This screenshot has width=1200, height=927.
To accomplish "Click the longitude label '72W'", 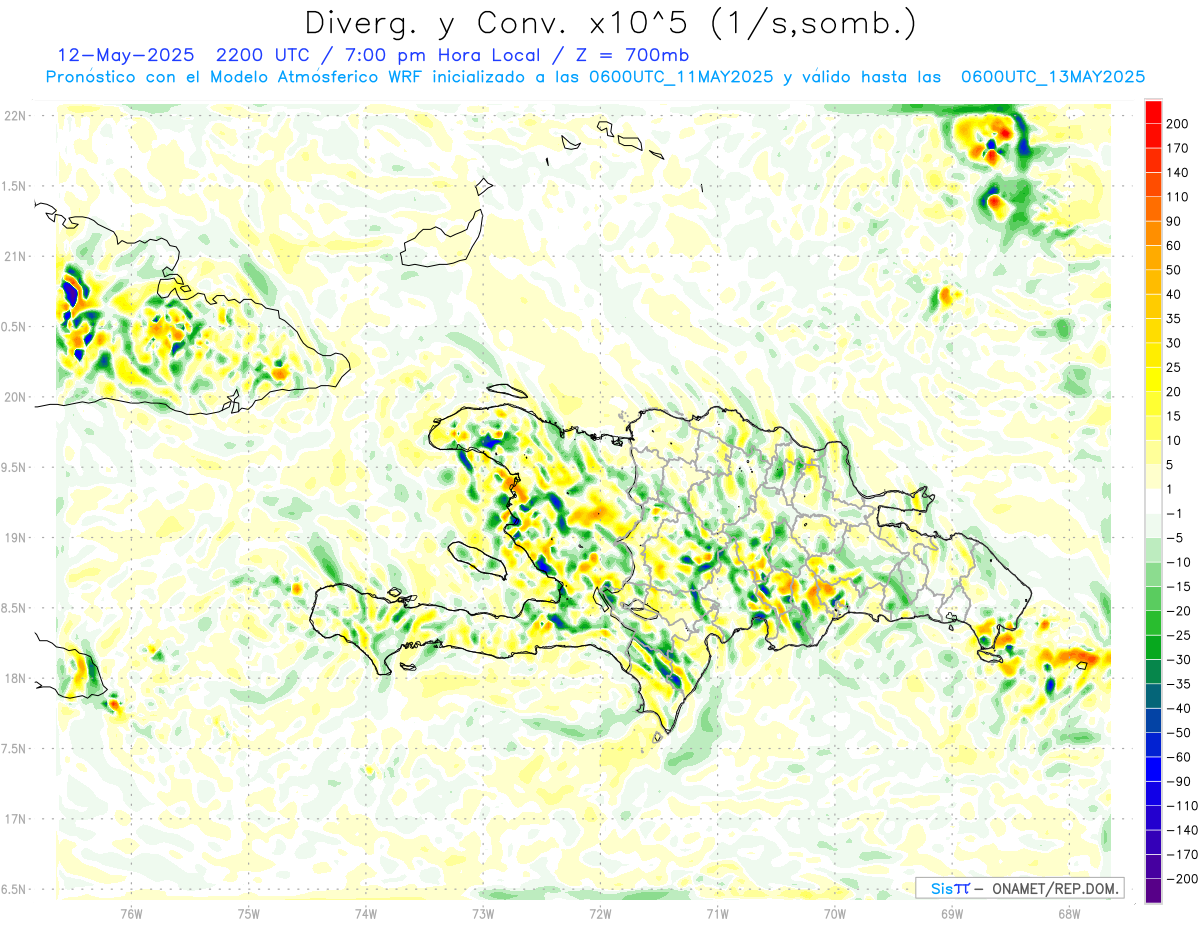I will (600, 914).
